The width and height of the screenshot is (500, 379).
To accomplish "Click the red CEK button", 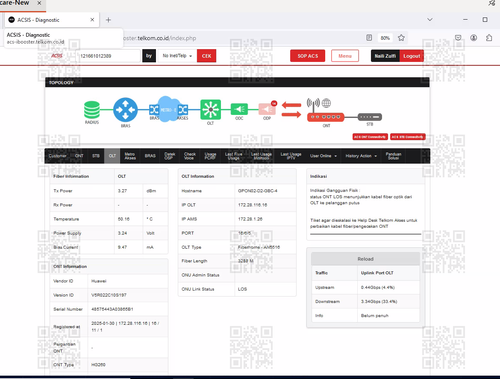I will pyautogui.click(x=207, y=56).
